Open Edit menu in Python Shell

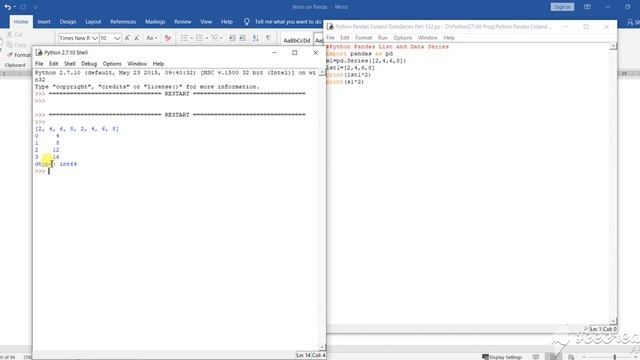[53, 64]
